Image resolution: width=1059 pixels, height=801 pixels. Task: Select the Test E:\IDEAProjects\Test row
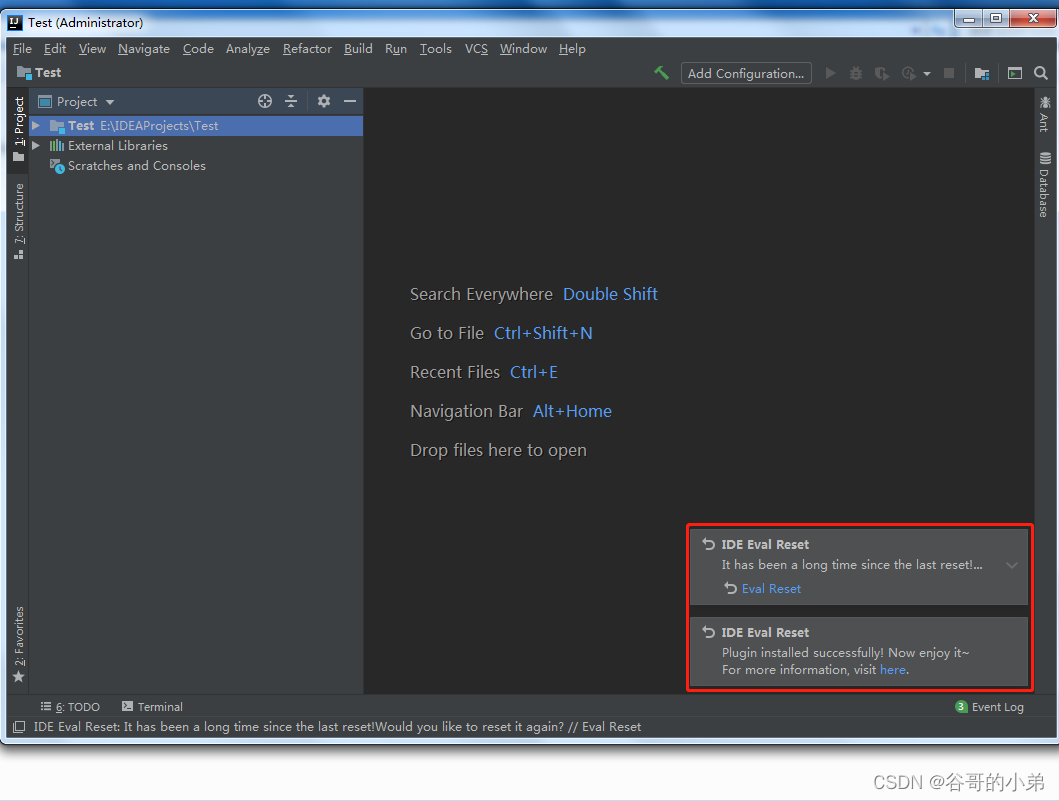pyautogui.click(x=196, y=126)
